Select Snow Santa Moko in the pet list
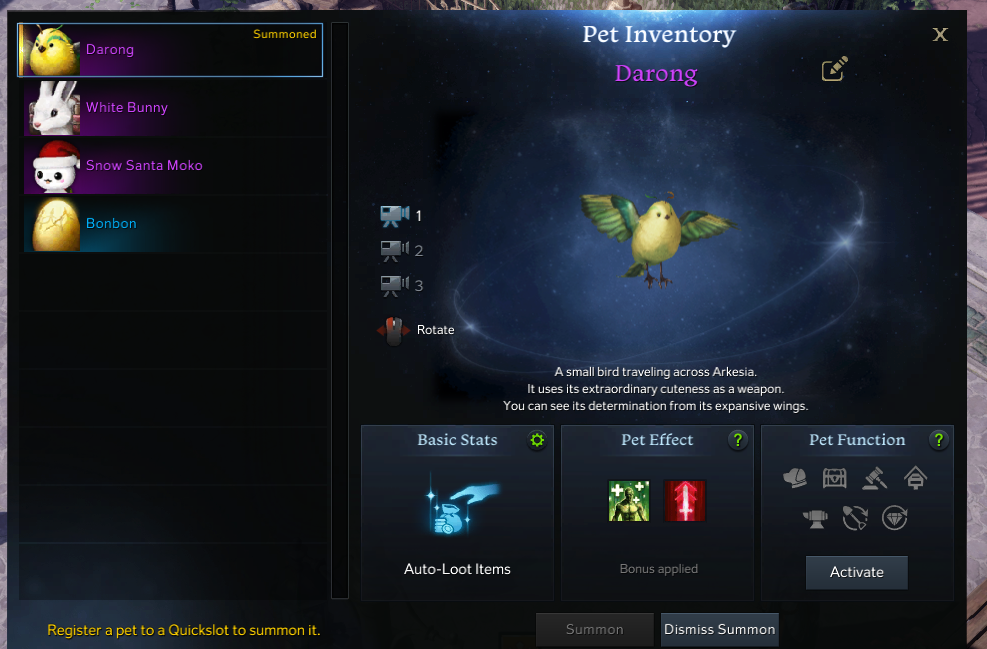Screen dimensions: 987x649 point(174,166)
